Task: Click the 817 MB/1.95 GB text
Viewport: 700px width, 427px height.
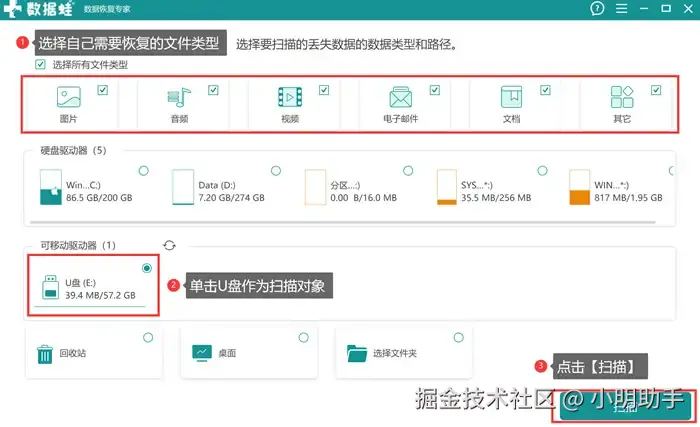Action: pos(628,197)
